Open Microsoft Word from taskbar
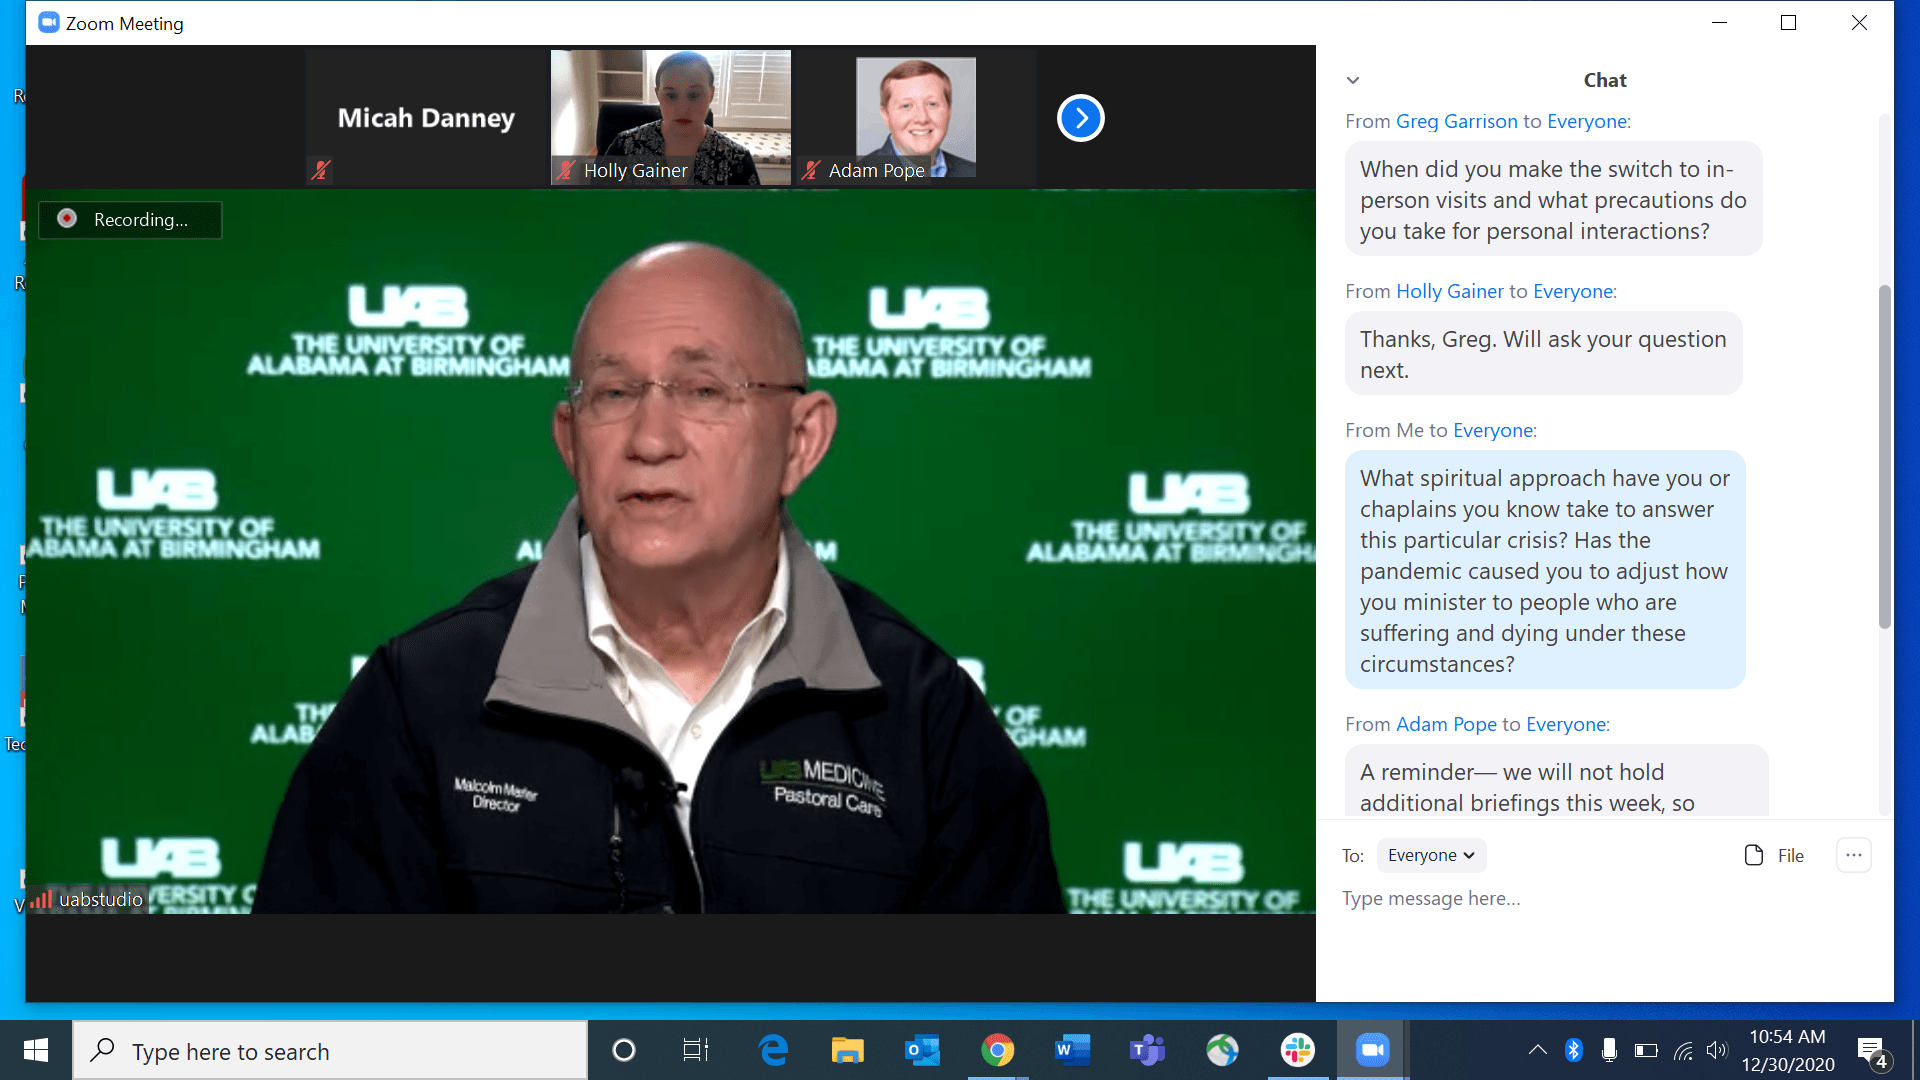 (x=1072, y=1050)
